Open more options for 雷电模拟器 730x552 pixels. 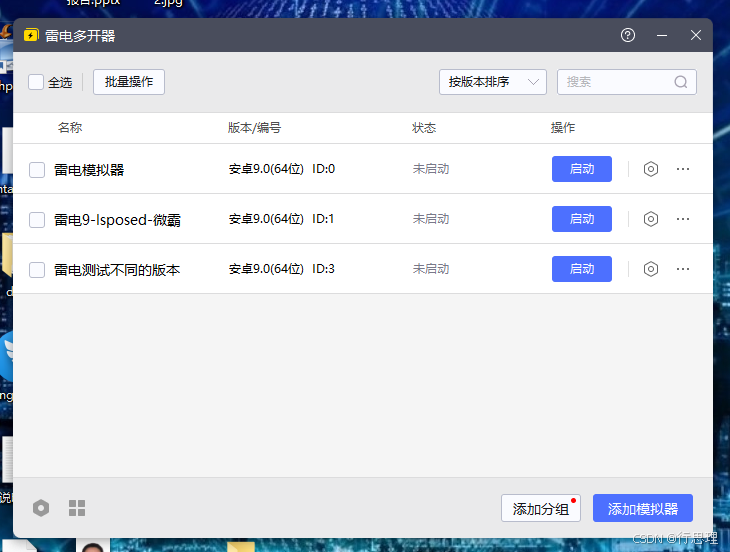683,169
